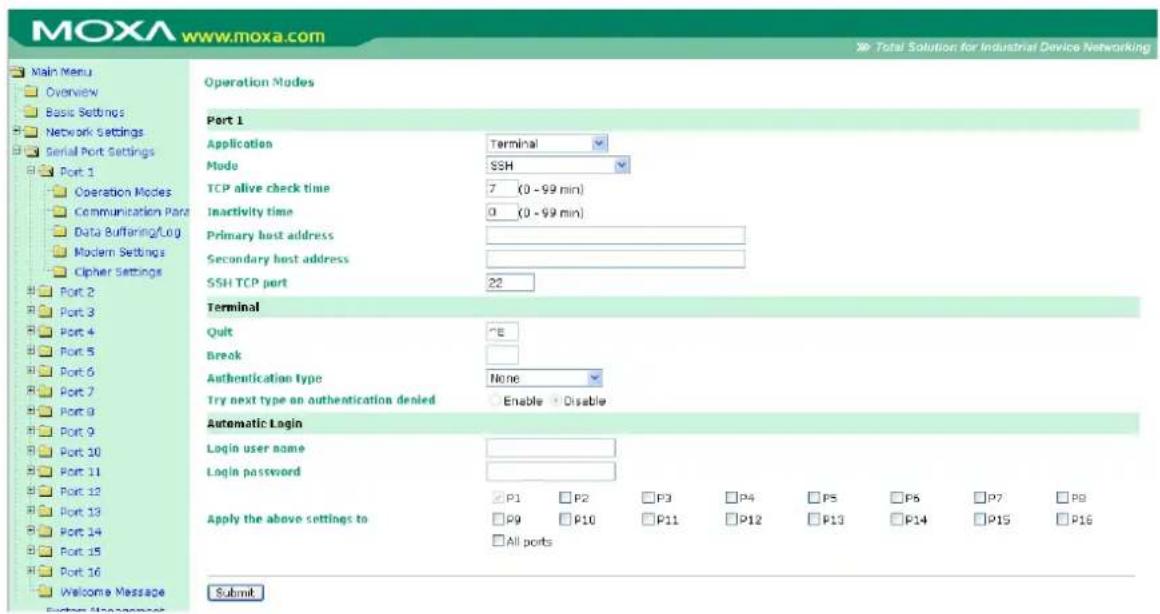Click the Welcome Message folder icon

(x=46, y=591)
